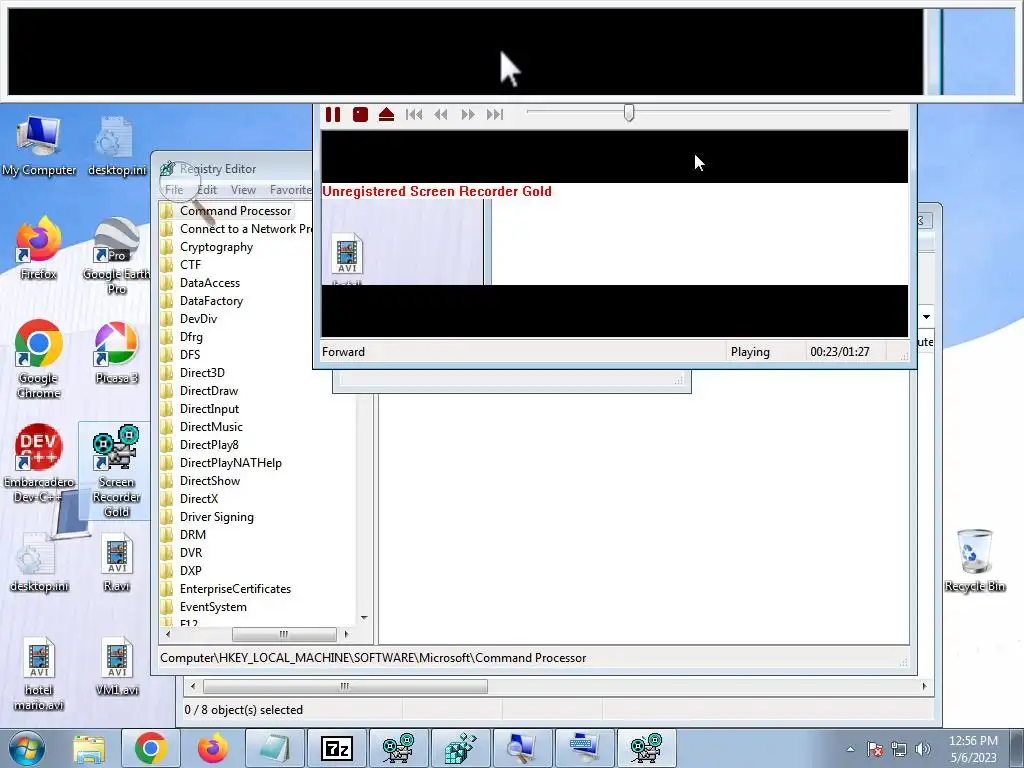
Task: Skip to end with the next-track button
Action: (x=495, y=115)
